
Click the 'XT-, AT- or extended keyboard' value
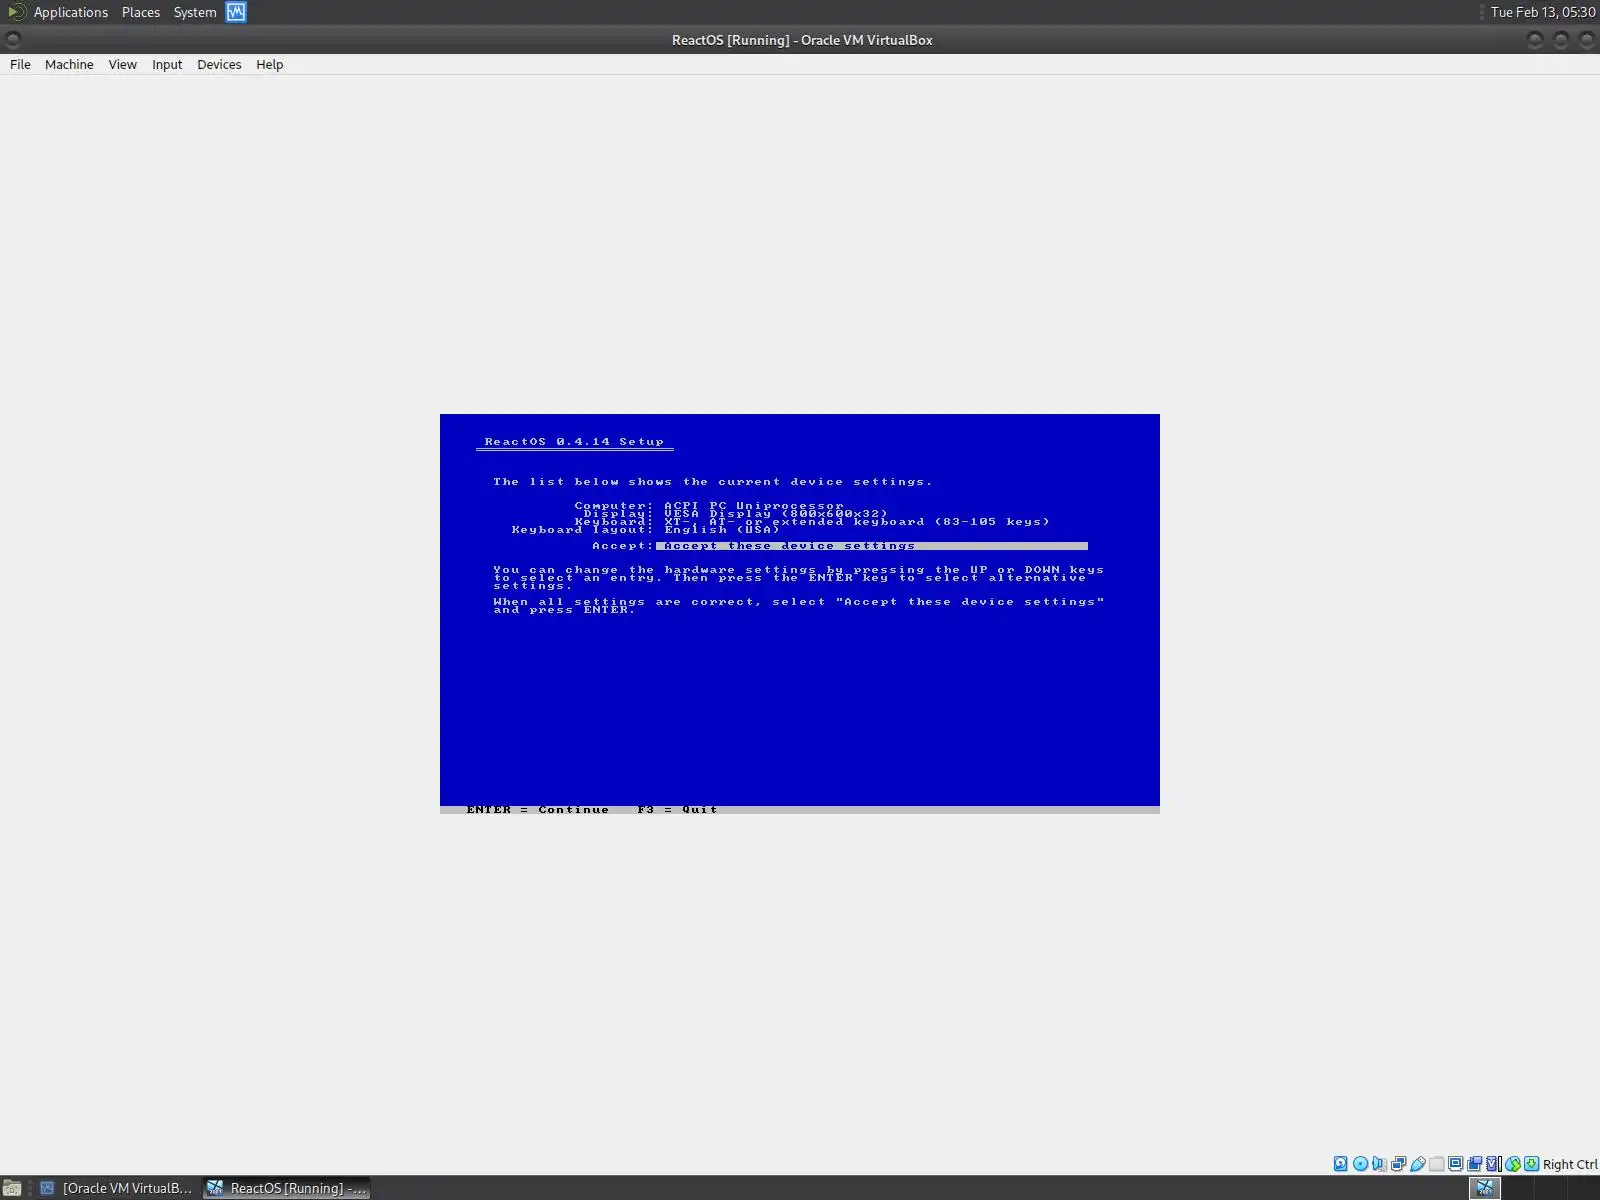[x=857, y=522]
